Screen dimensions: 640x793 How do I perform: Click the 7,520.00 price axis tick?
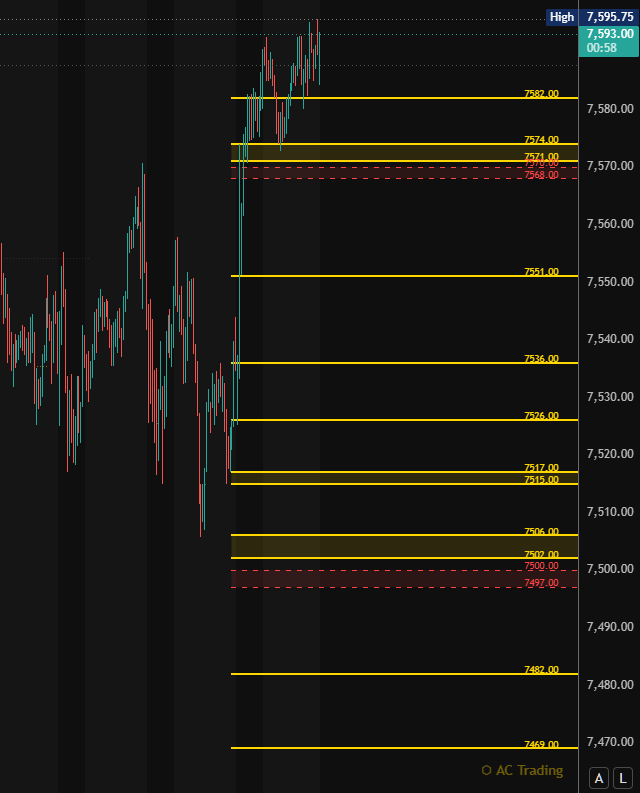610,454
